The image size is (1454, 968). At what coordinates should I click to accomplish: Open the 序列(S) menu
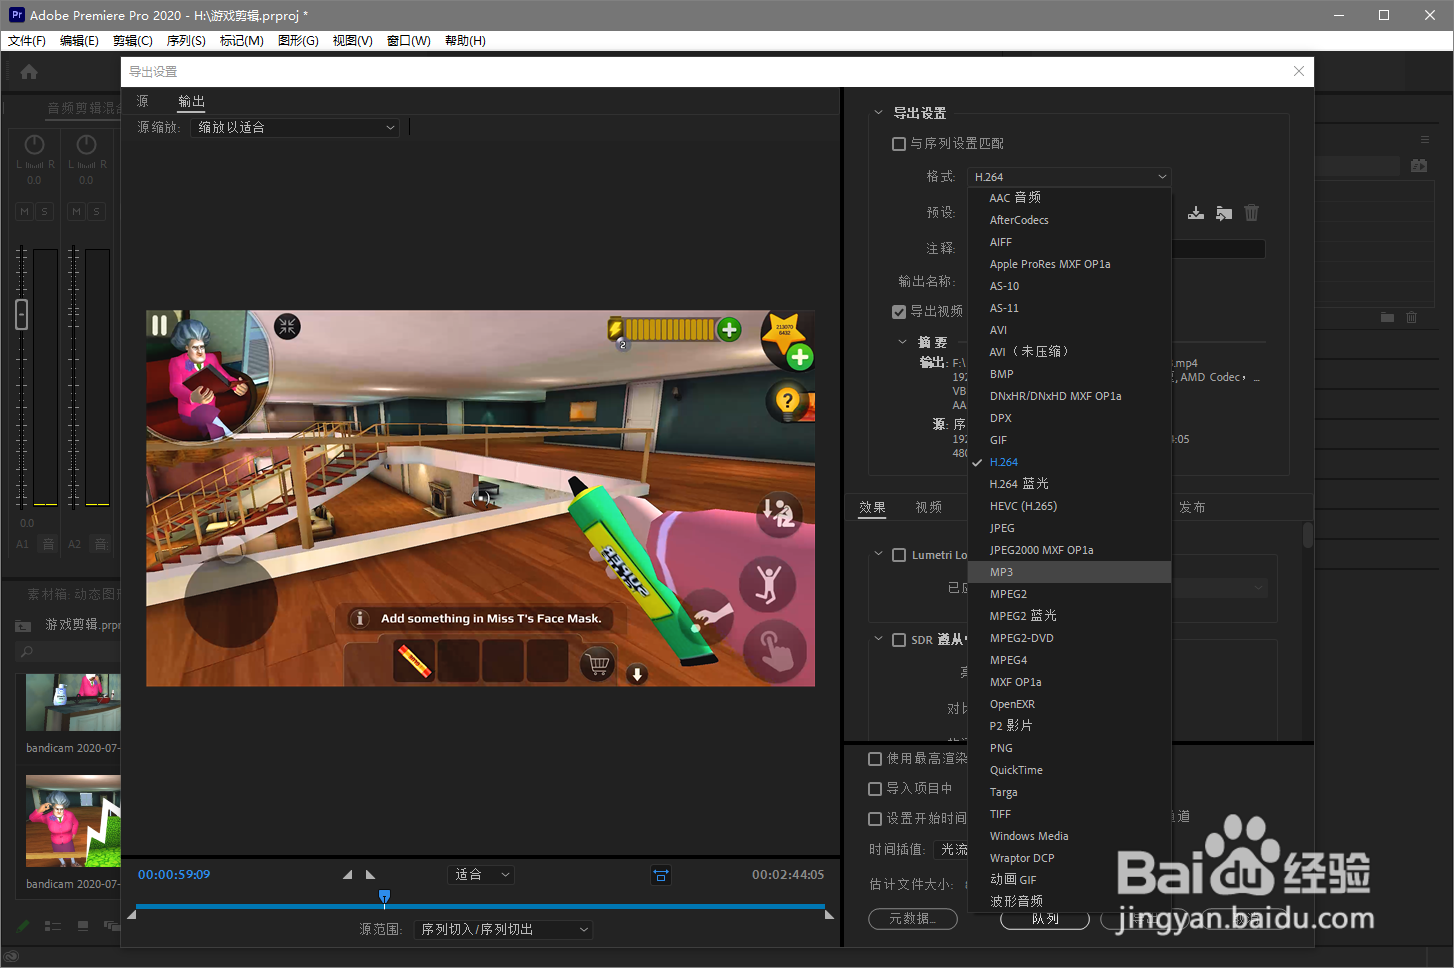[186, 41]
